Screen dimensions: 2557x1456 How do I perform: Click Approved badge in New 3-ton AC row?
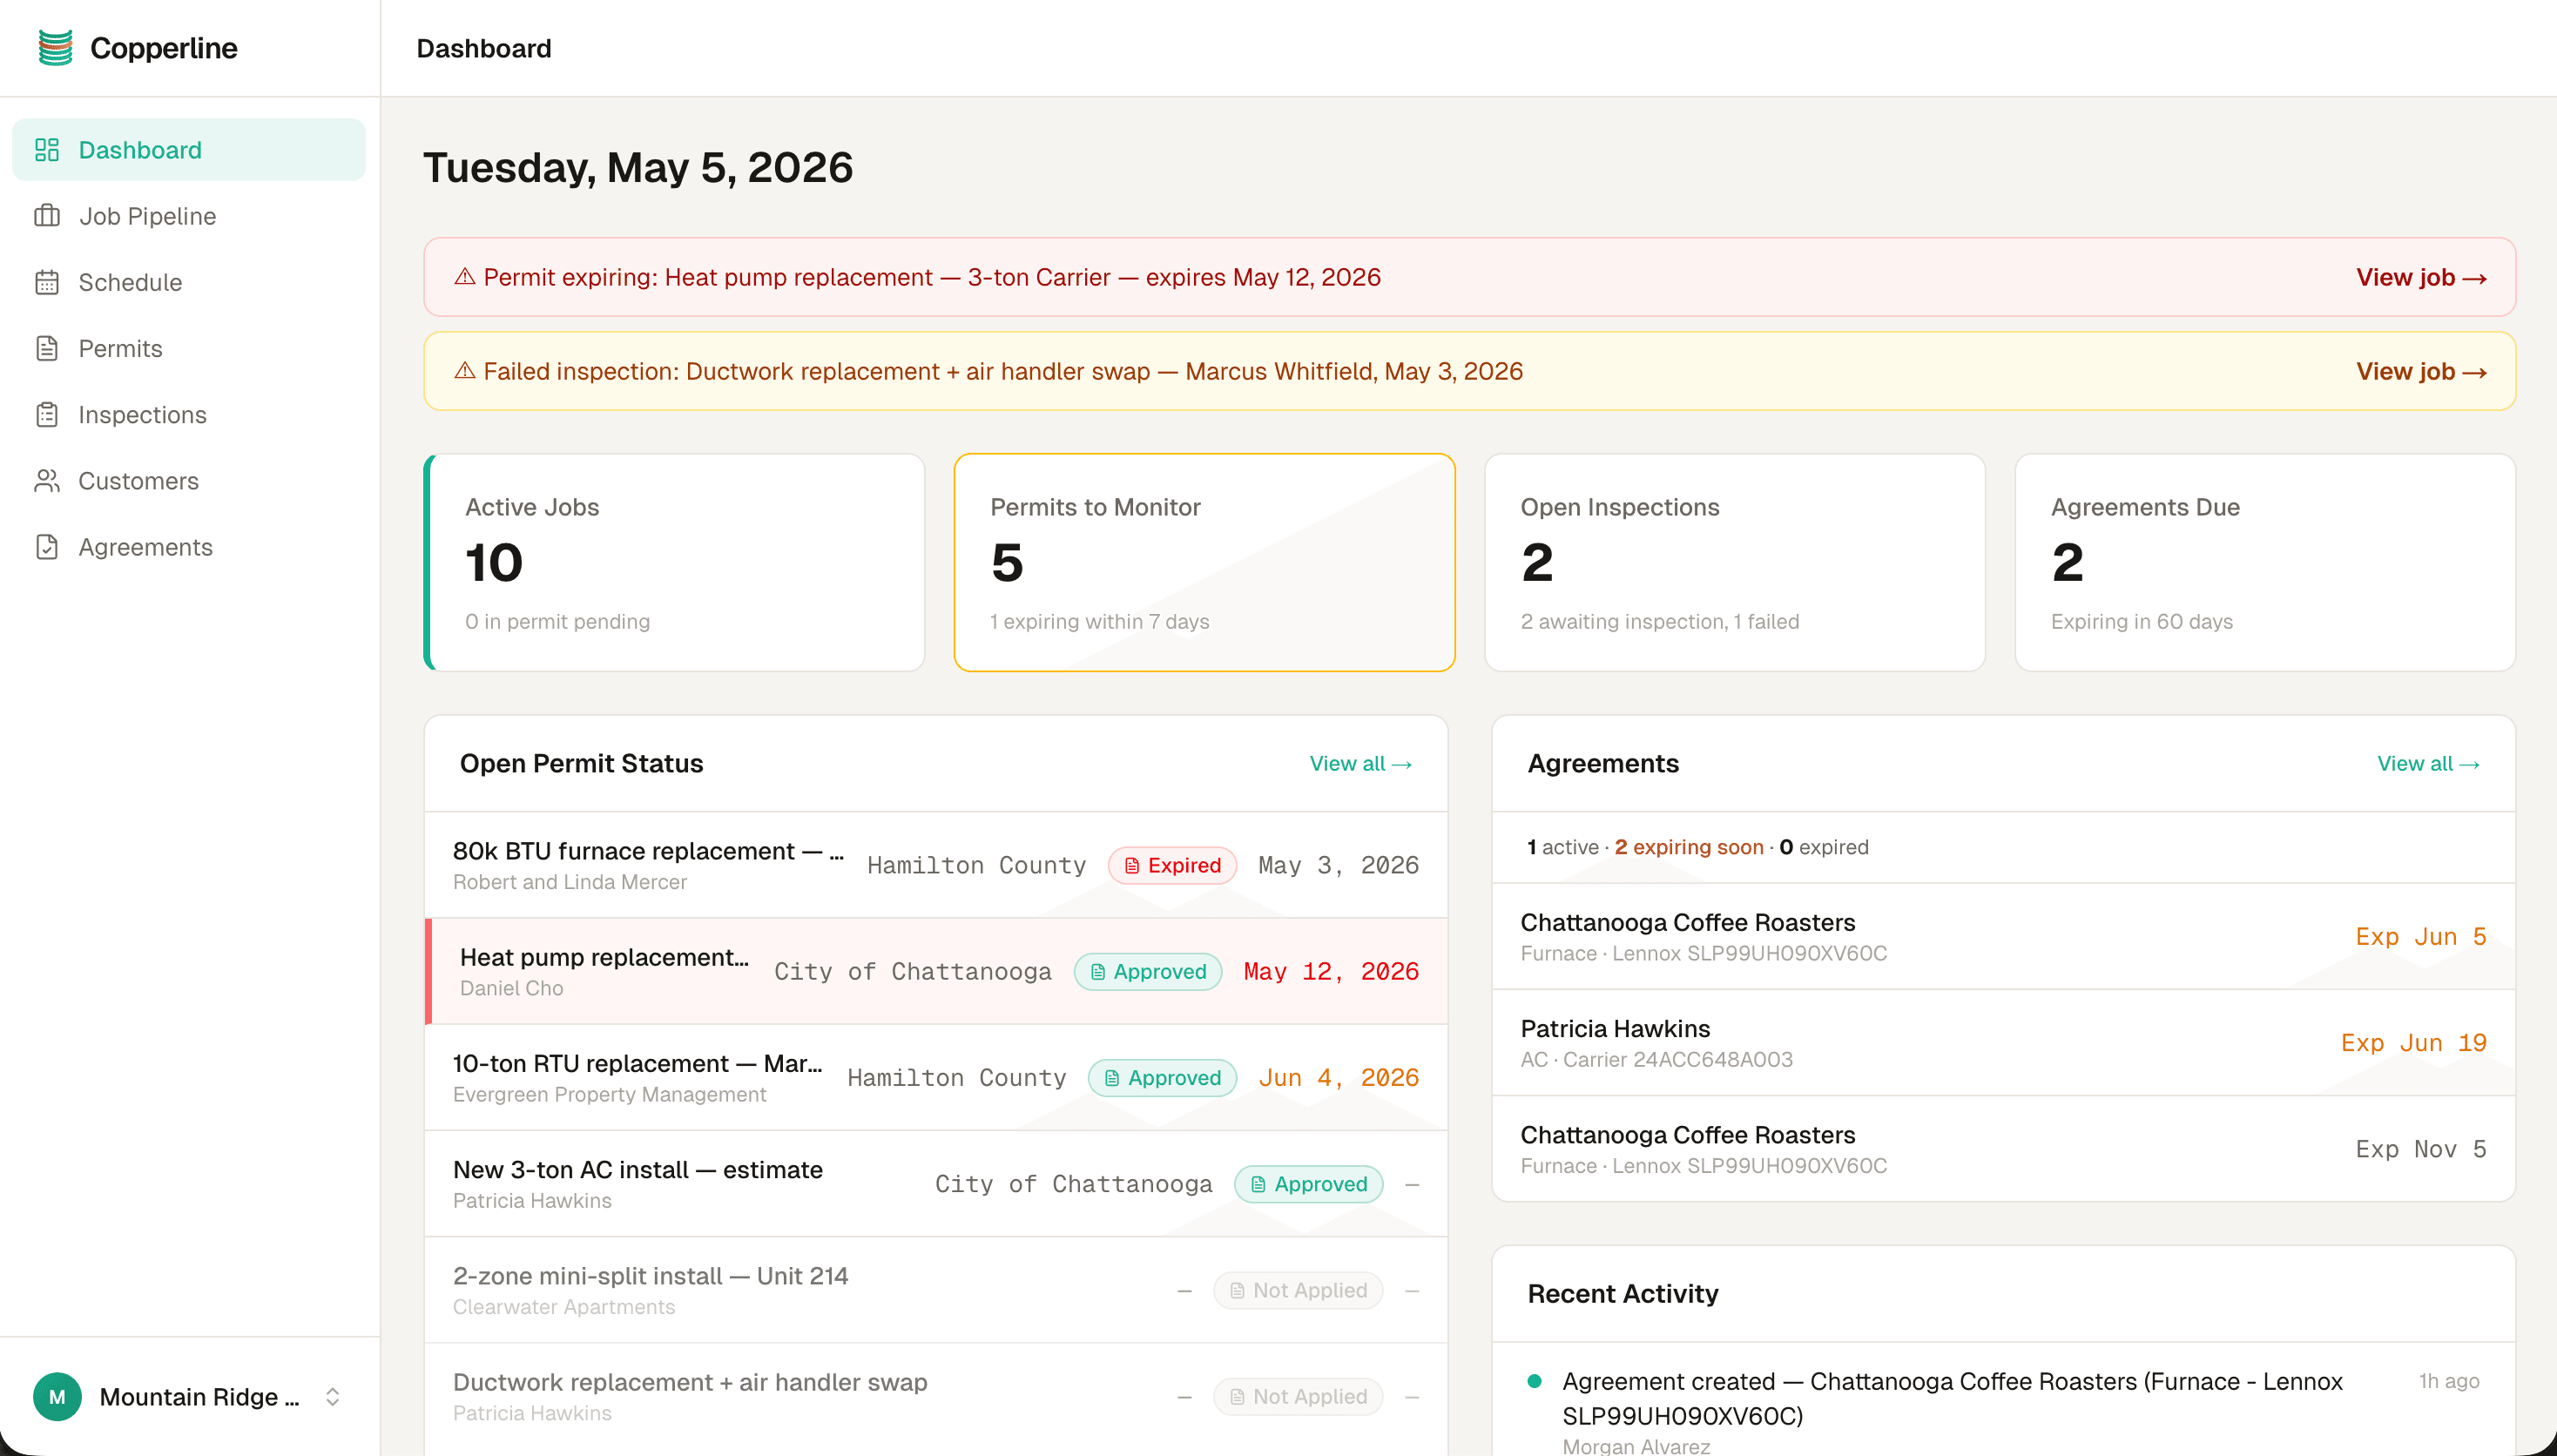1308,1183
